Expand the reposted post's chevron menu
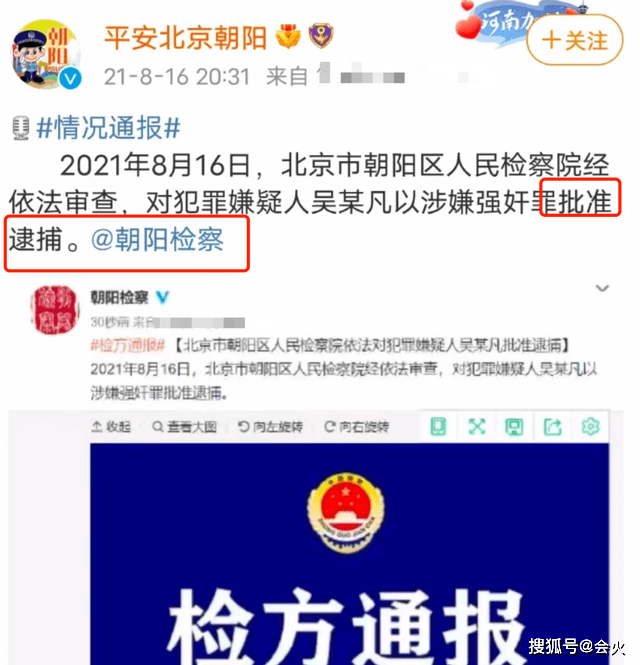640x665 pixels. (x=602, y=288)
